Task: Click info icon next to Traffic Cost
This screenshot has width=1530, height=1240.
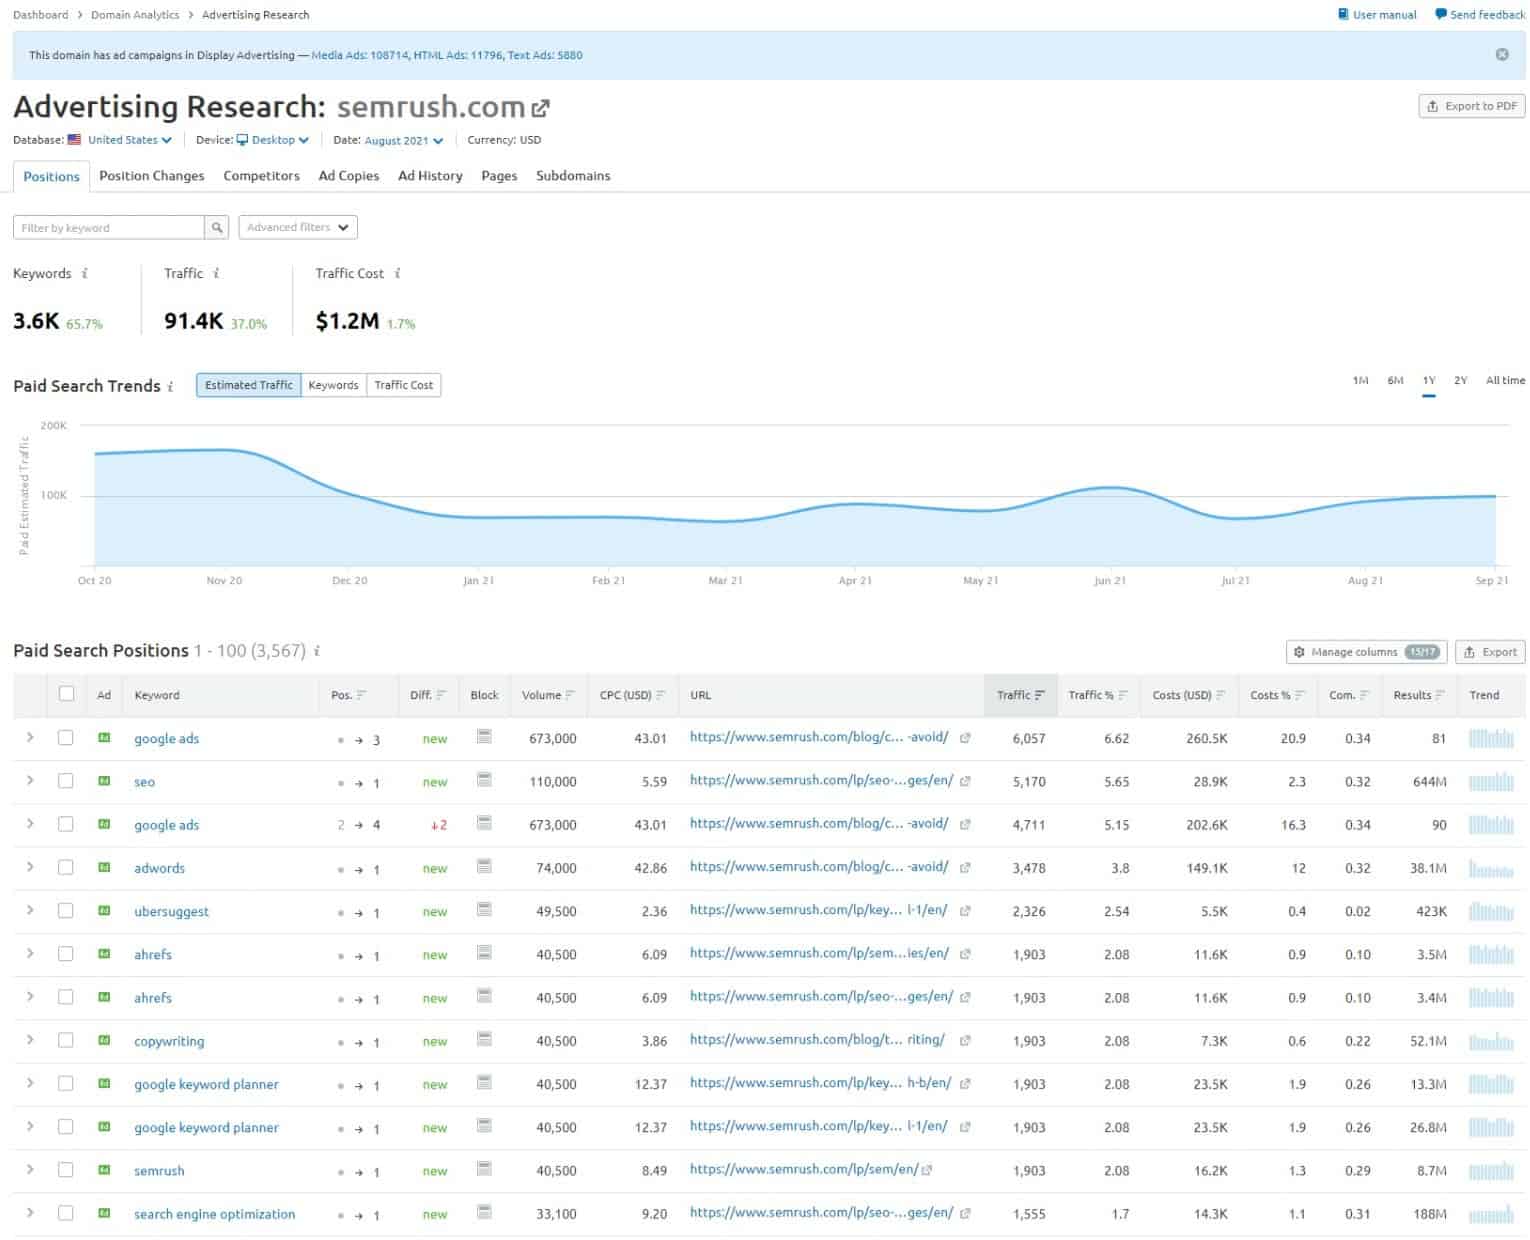Action: pos(397,273)
